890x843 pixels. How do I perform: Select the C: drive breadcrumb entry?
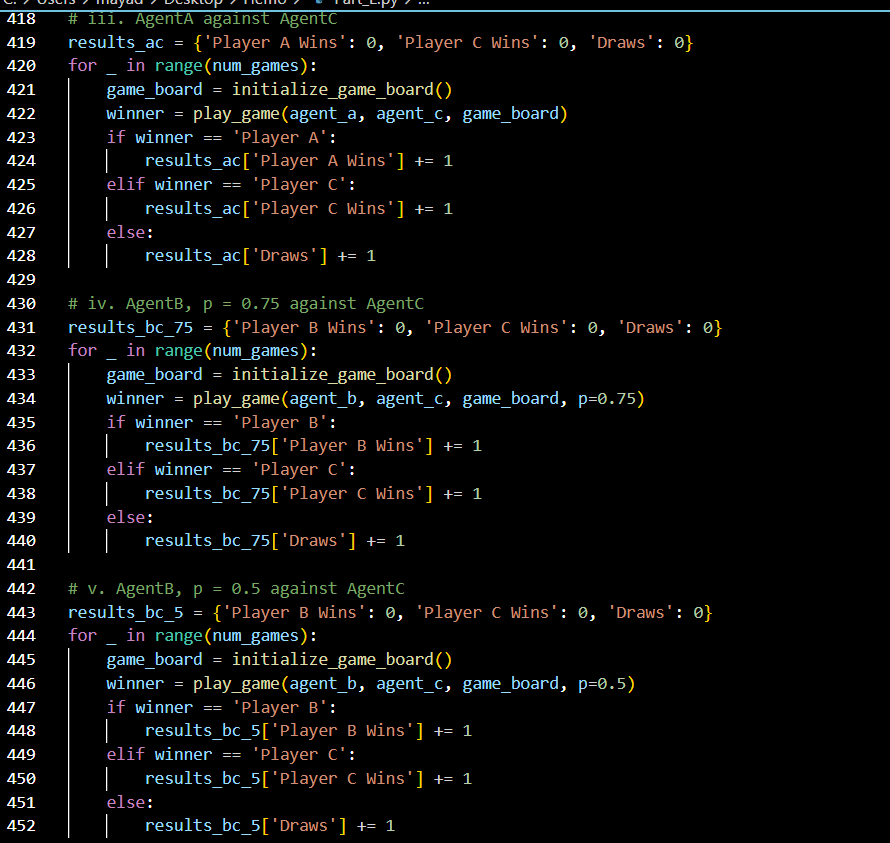pyautogui.click(x=8, y=4)
